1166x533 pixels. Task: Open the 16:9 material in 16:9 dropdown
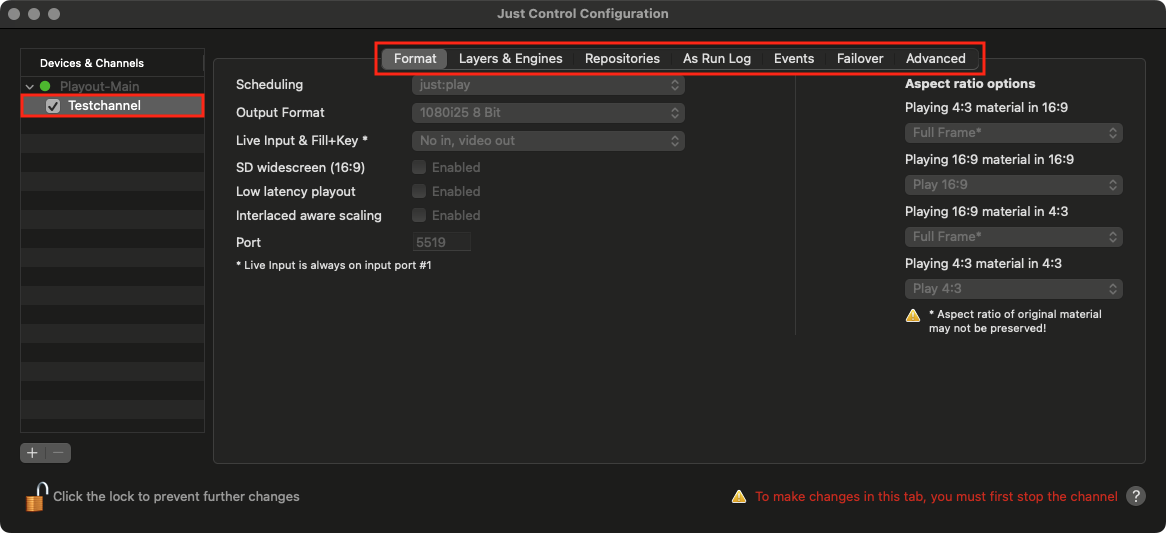tap(1014, 185)
